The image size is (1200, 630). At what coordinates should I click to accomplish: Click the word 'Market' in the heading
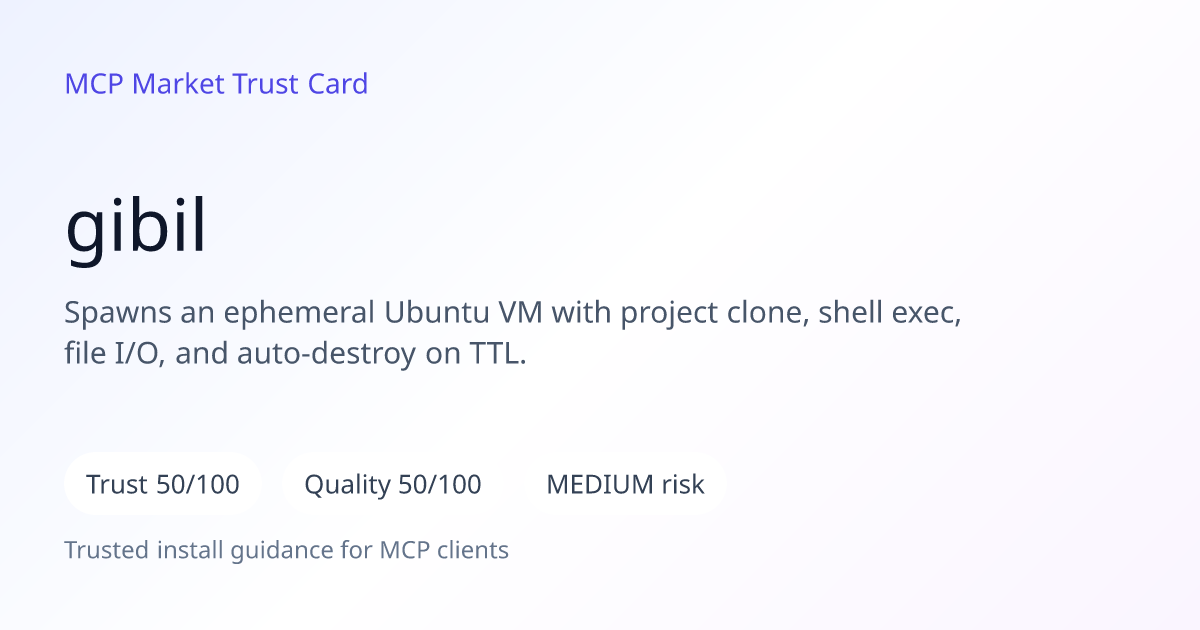tap(178, 84)
